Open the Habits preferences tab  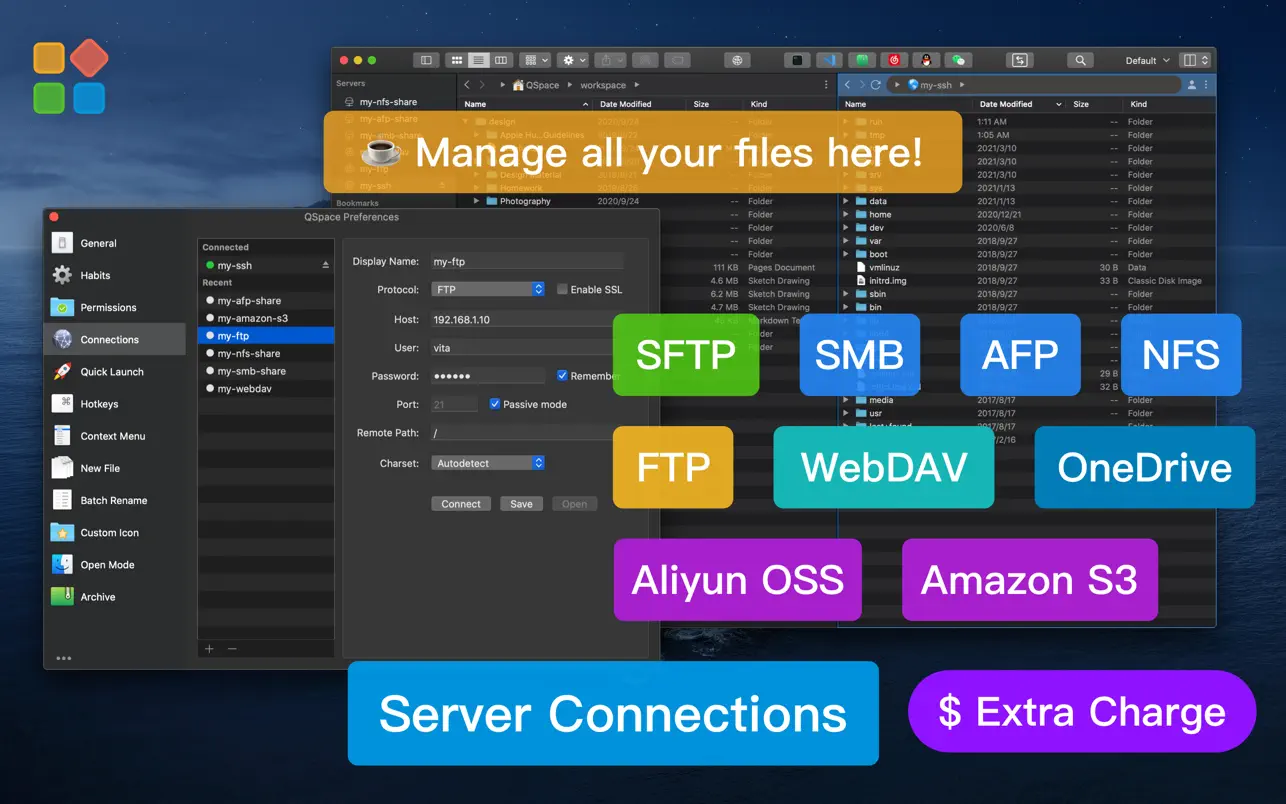point(115,275)
